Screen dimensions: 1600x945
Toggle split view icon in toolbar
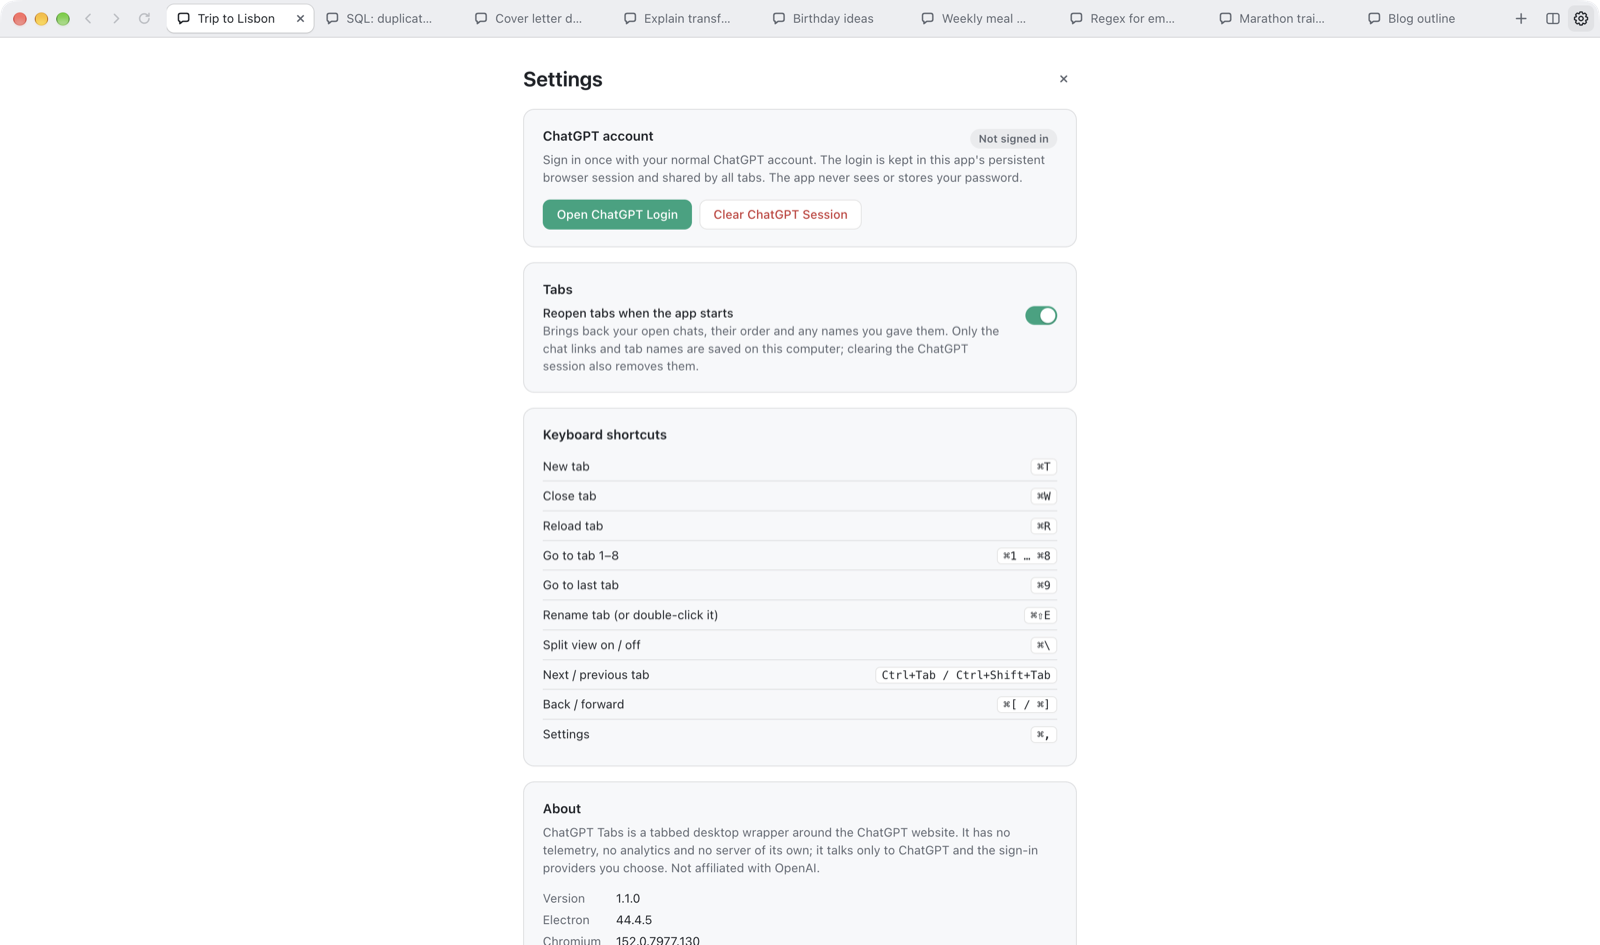1553,19
